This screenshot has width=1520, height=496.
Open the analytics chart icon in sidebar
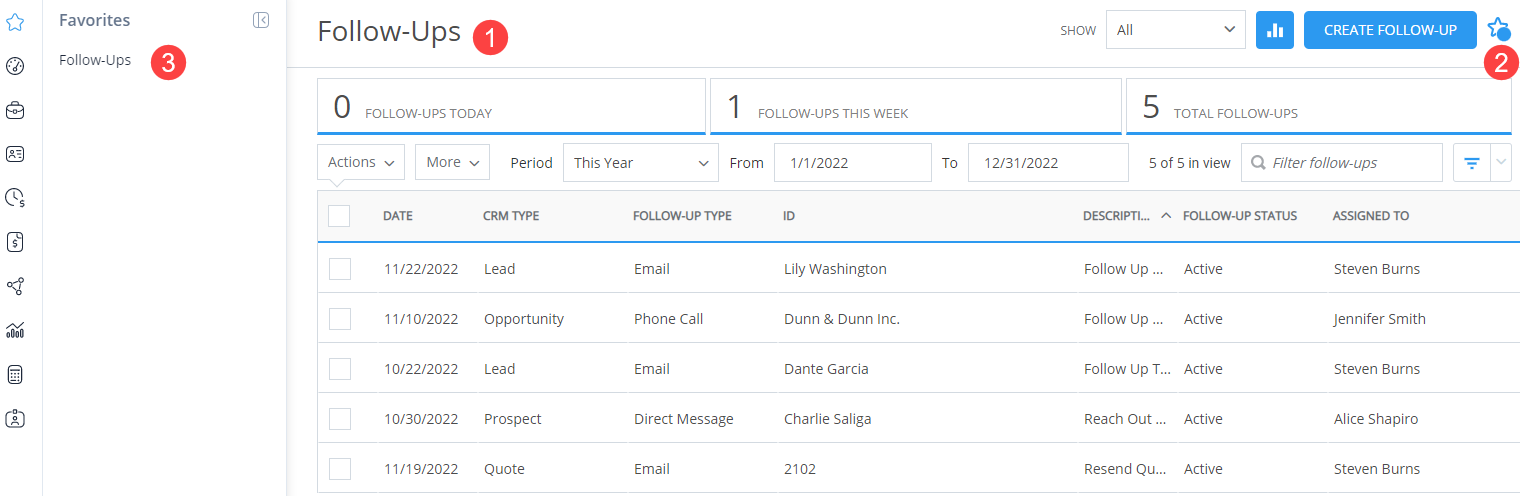click(15, 330)
